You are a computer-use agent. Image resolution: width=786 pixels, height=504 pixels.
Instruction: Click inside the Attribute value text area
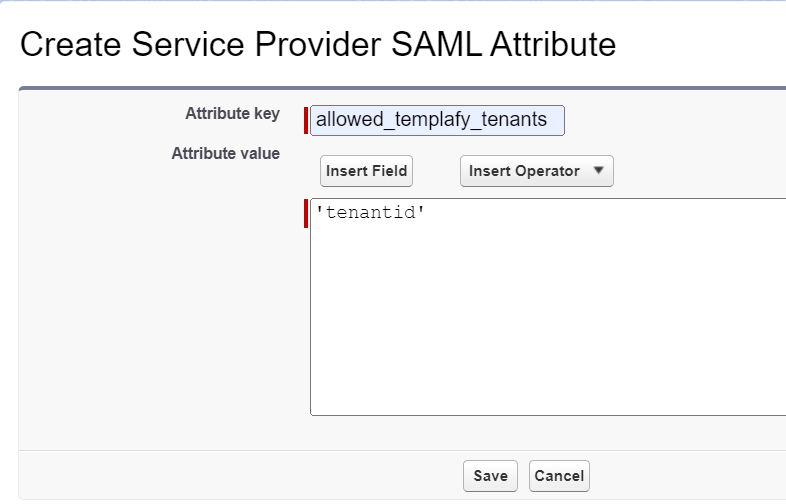[548, 307]
